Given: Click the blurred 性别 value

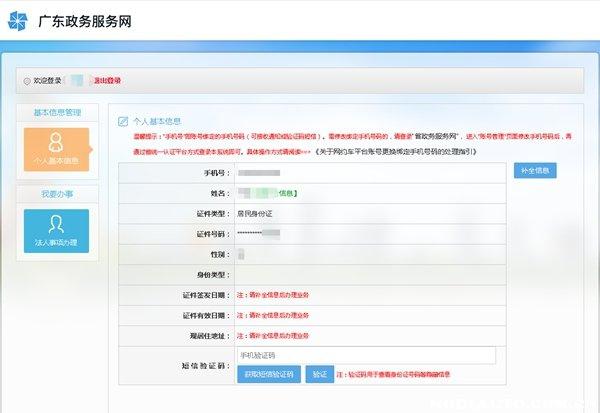Looking at the screenshot, I should [241, 254].
